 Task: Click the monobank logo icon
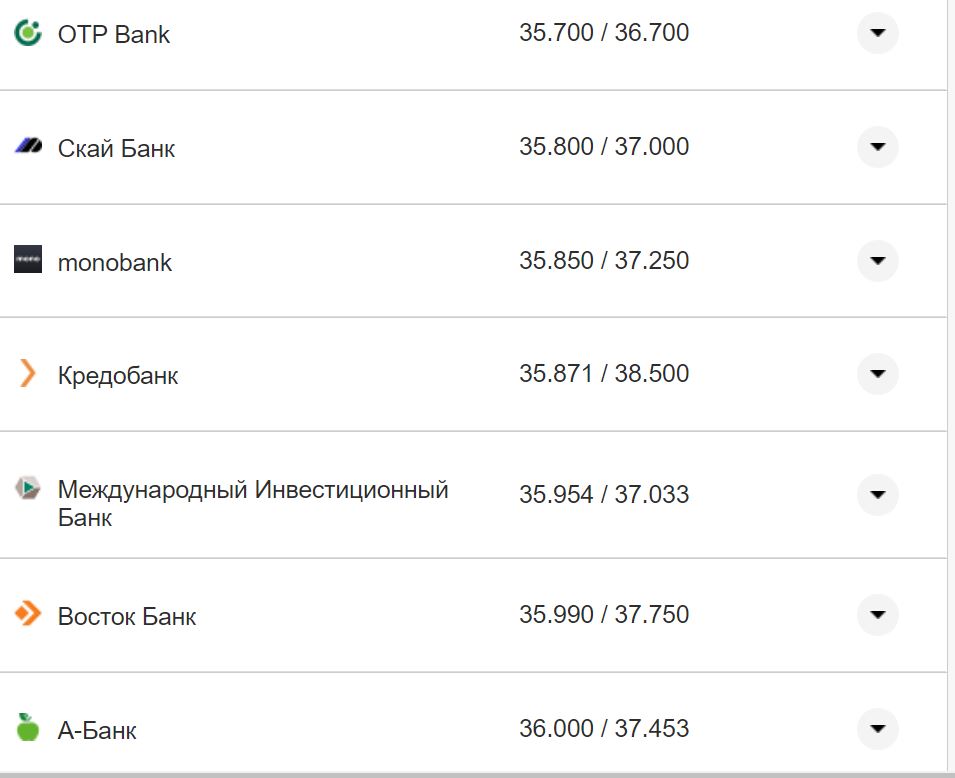25,262
